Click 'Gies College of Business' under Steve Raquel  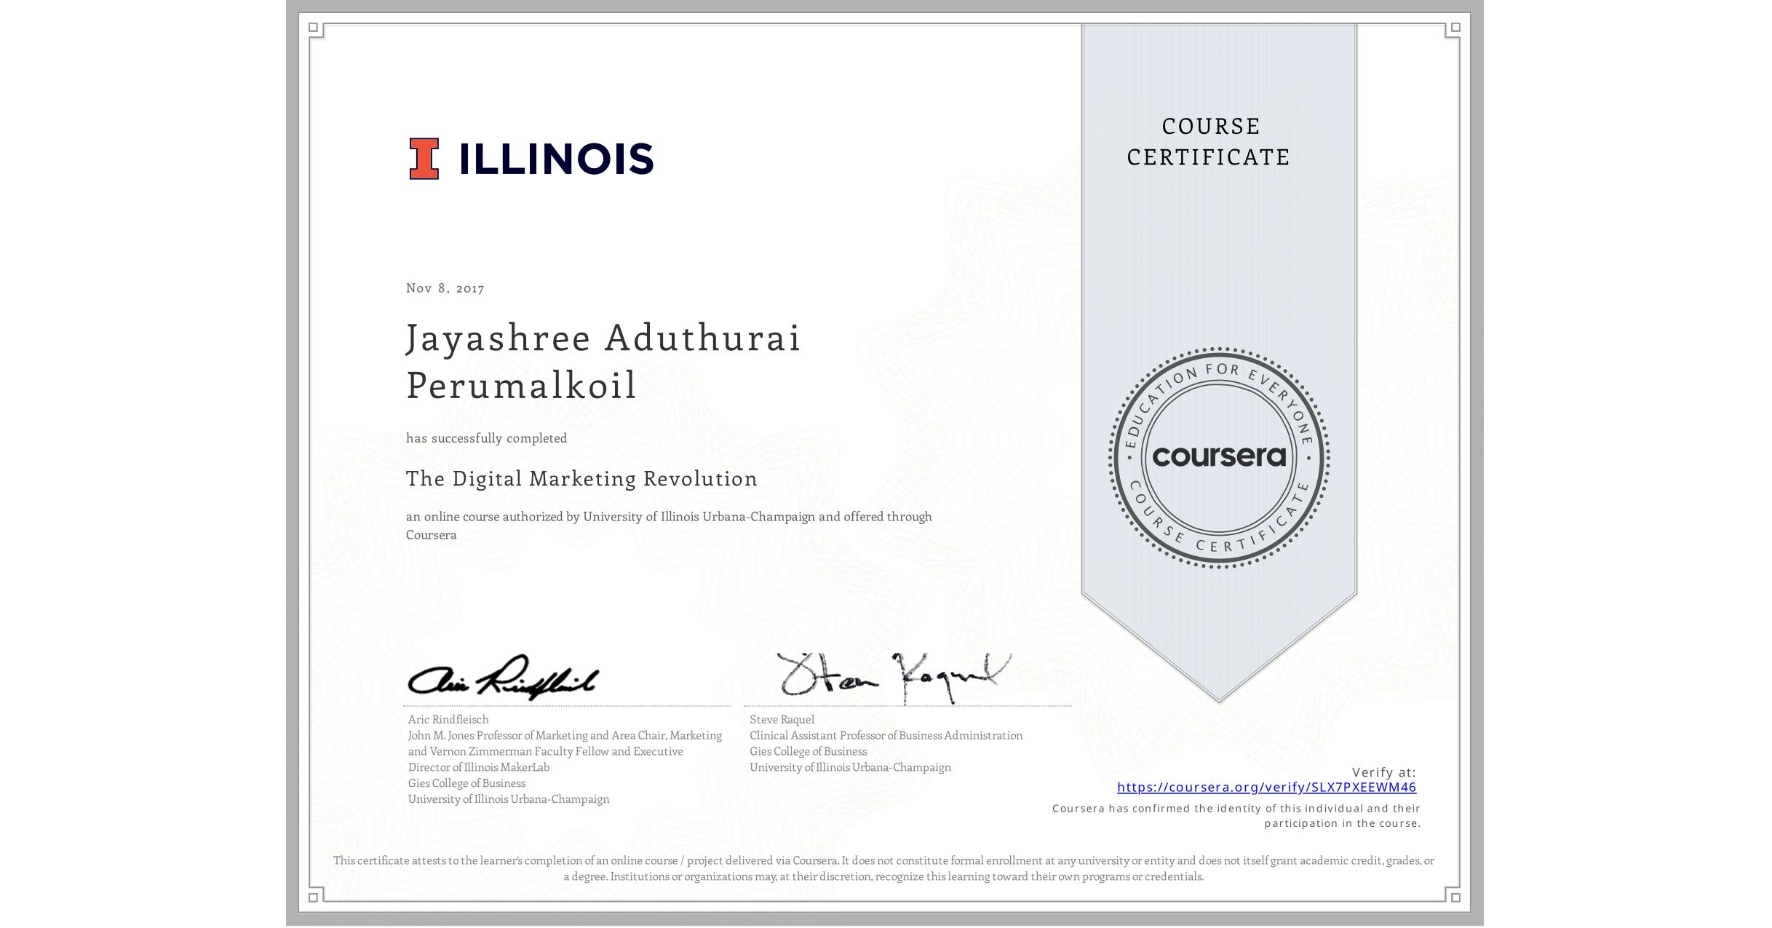(808, 751)
